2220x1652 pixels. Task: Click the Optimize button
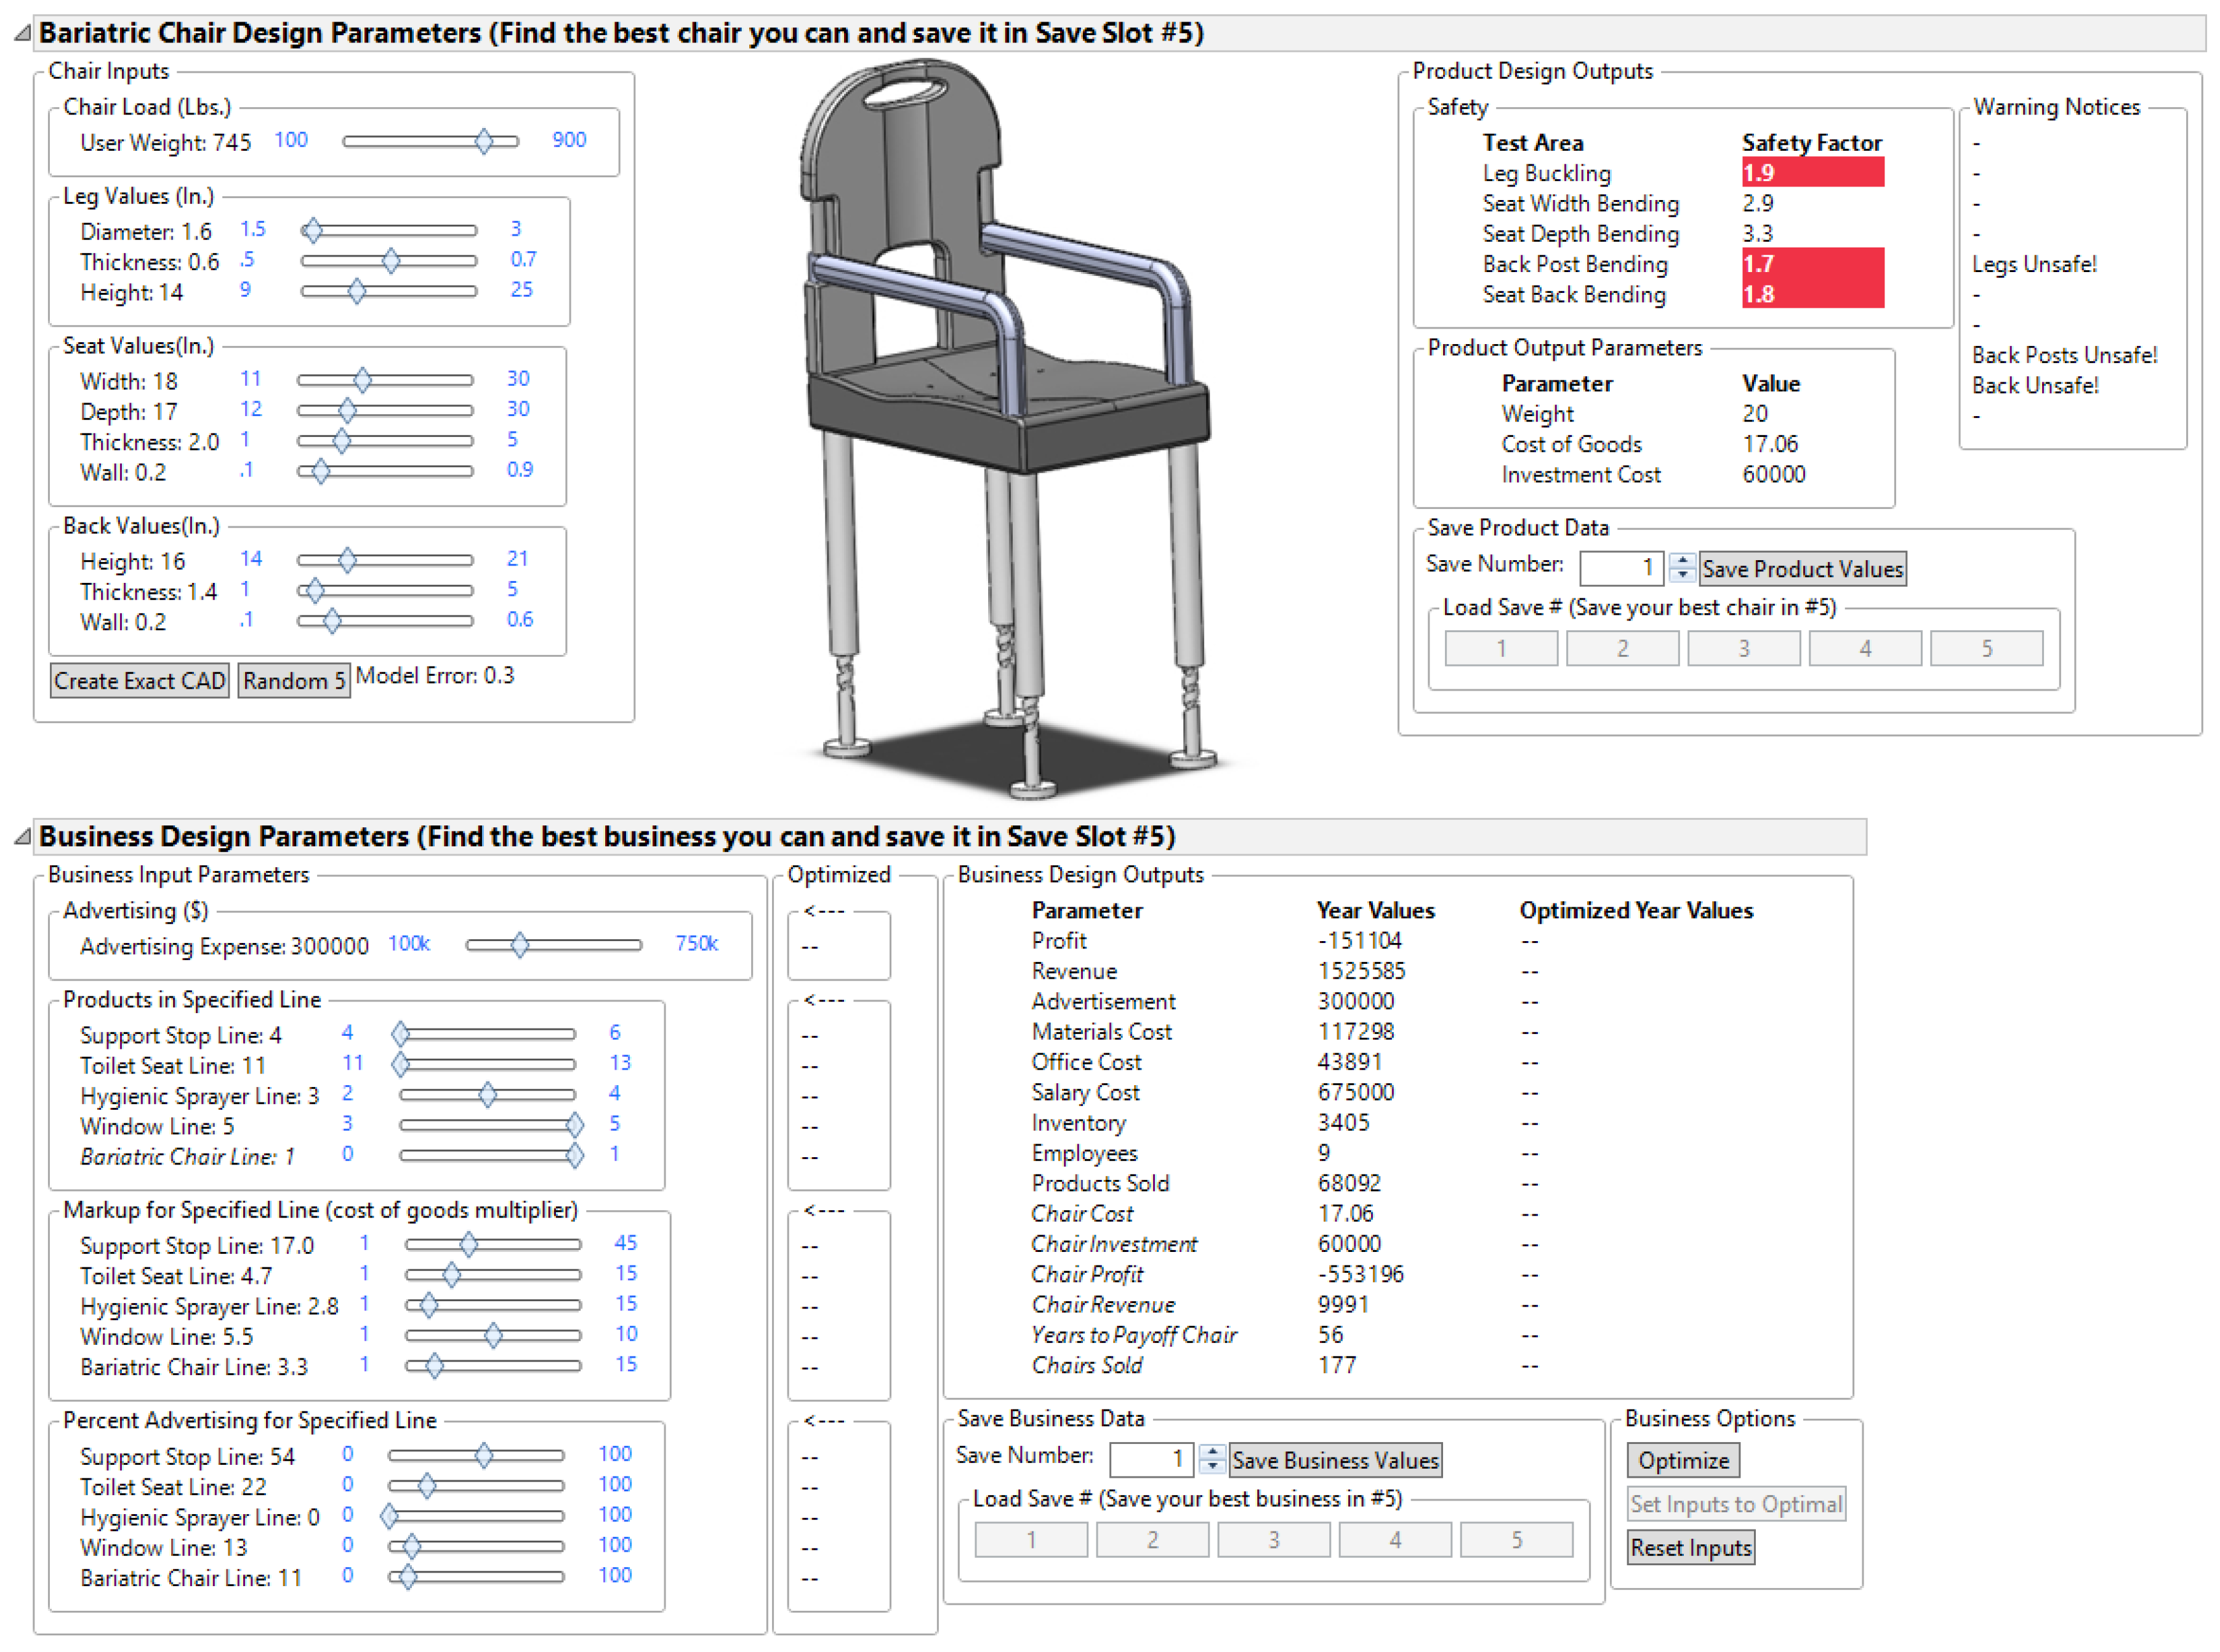(1684, 1461)
